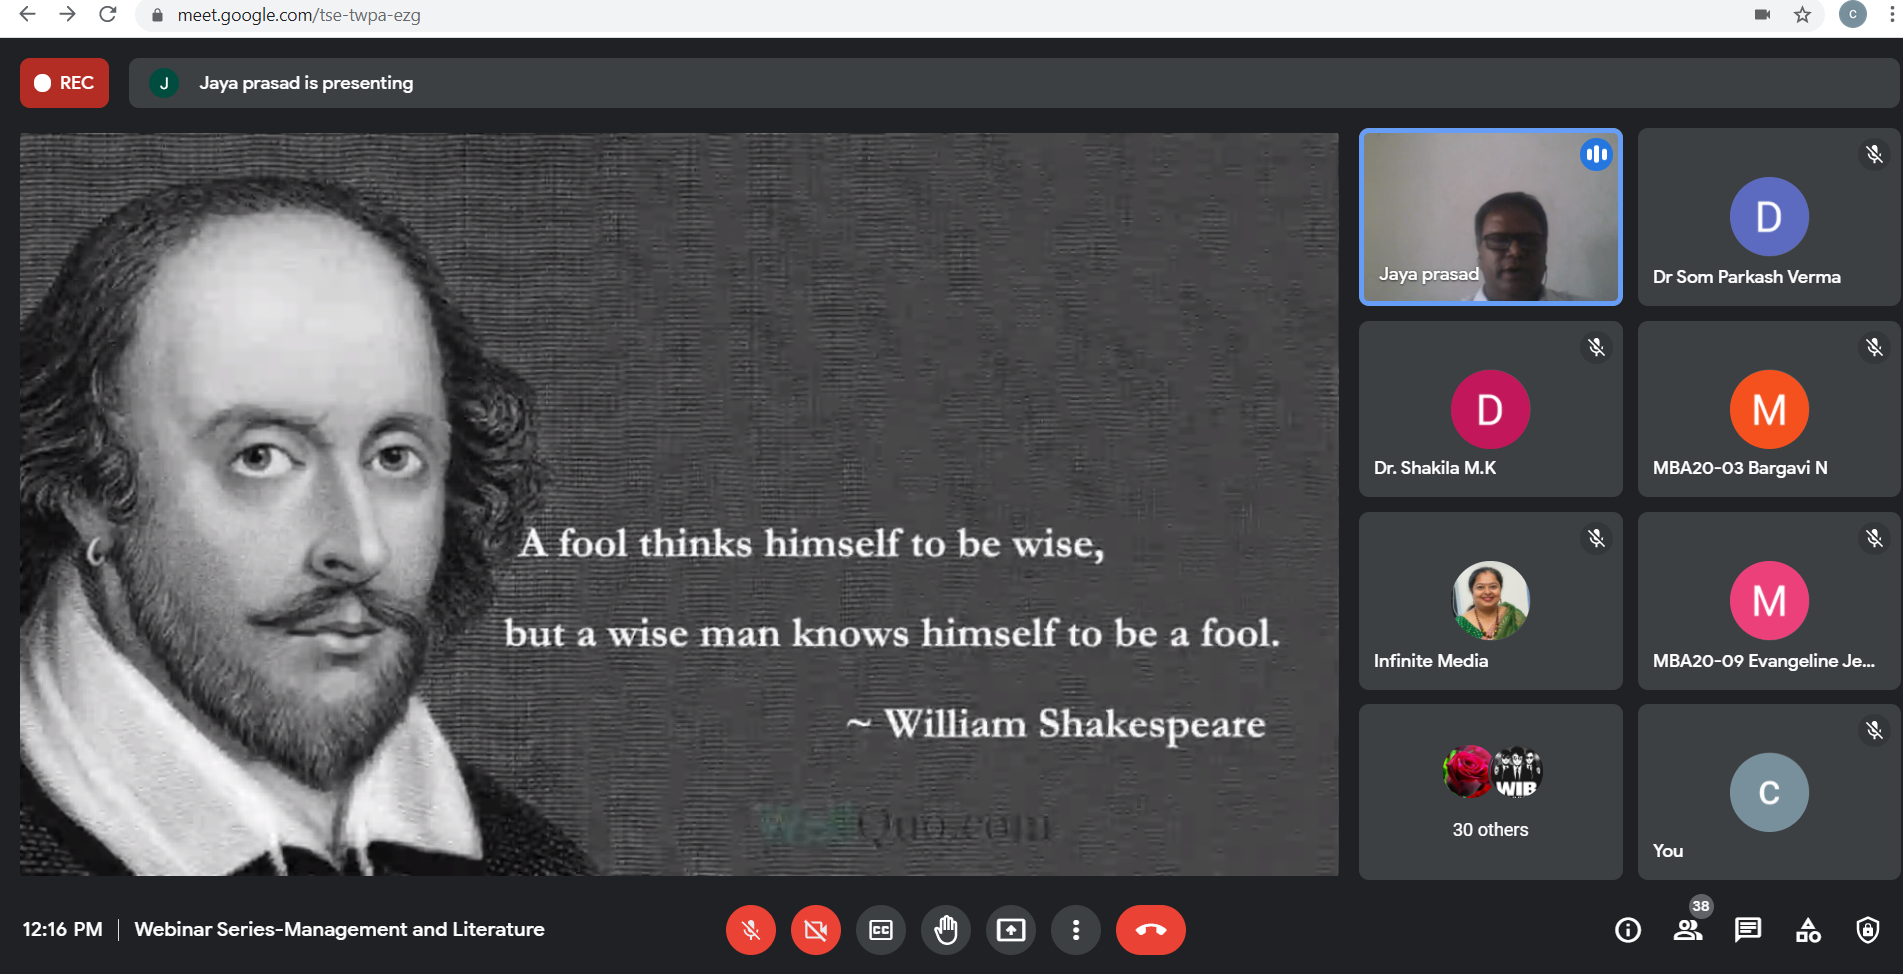Open meeting details info icon

point(1628,930)
